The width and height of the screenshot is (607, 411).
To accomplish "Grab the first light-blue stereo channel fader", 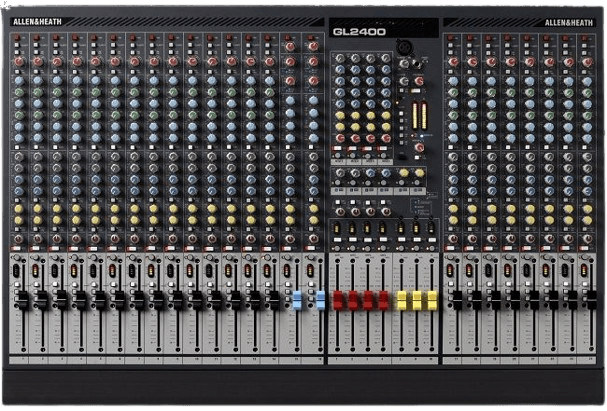I will pyautogui.click(x=297, y=298).
